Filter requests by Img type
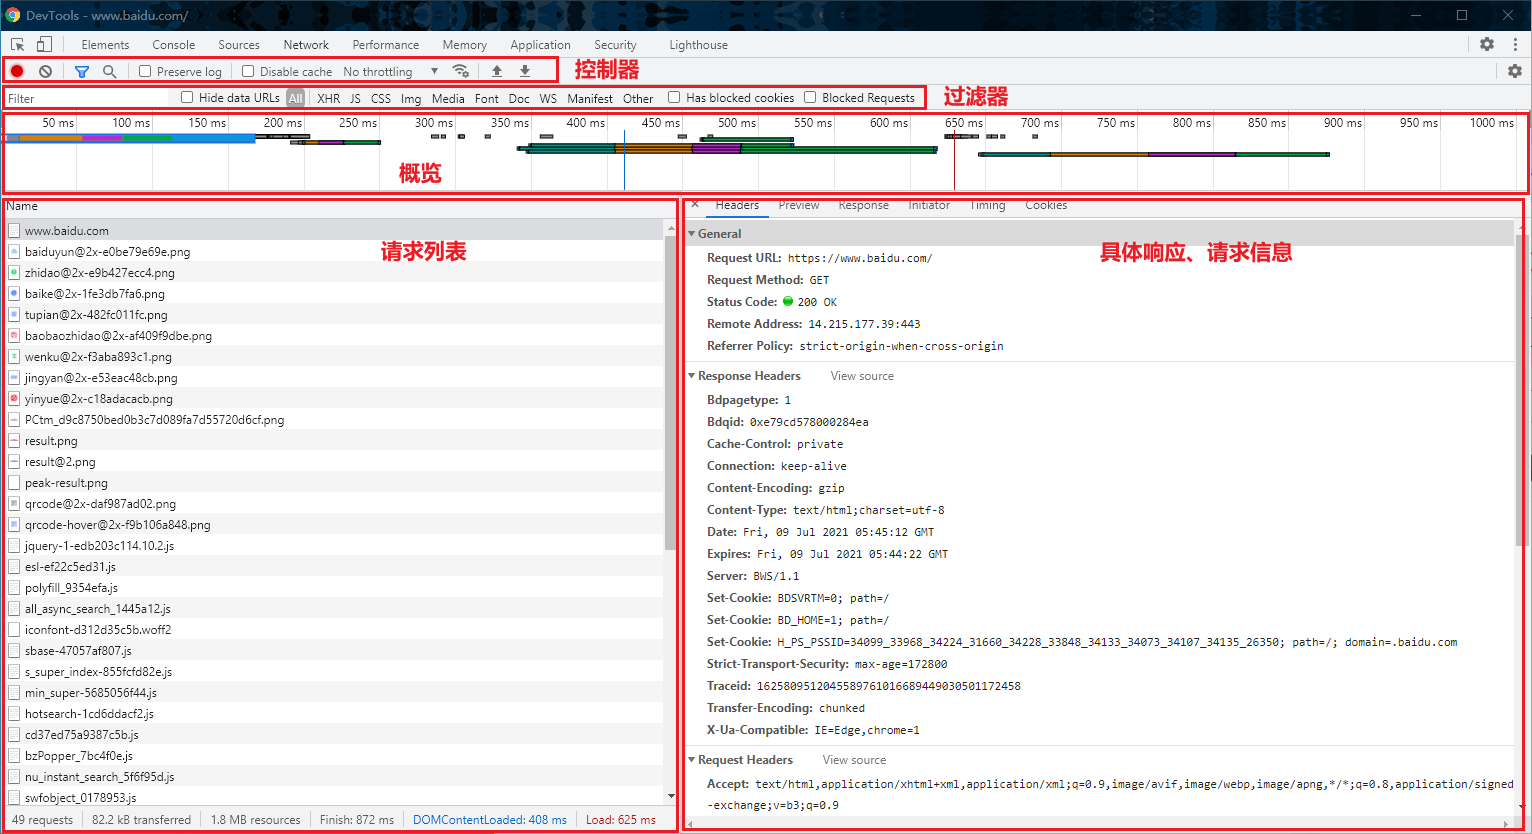Image resolution: width=1532 pixels, height=834 pixels. pyautogui.click(x=411, y=98)
